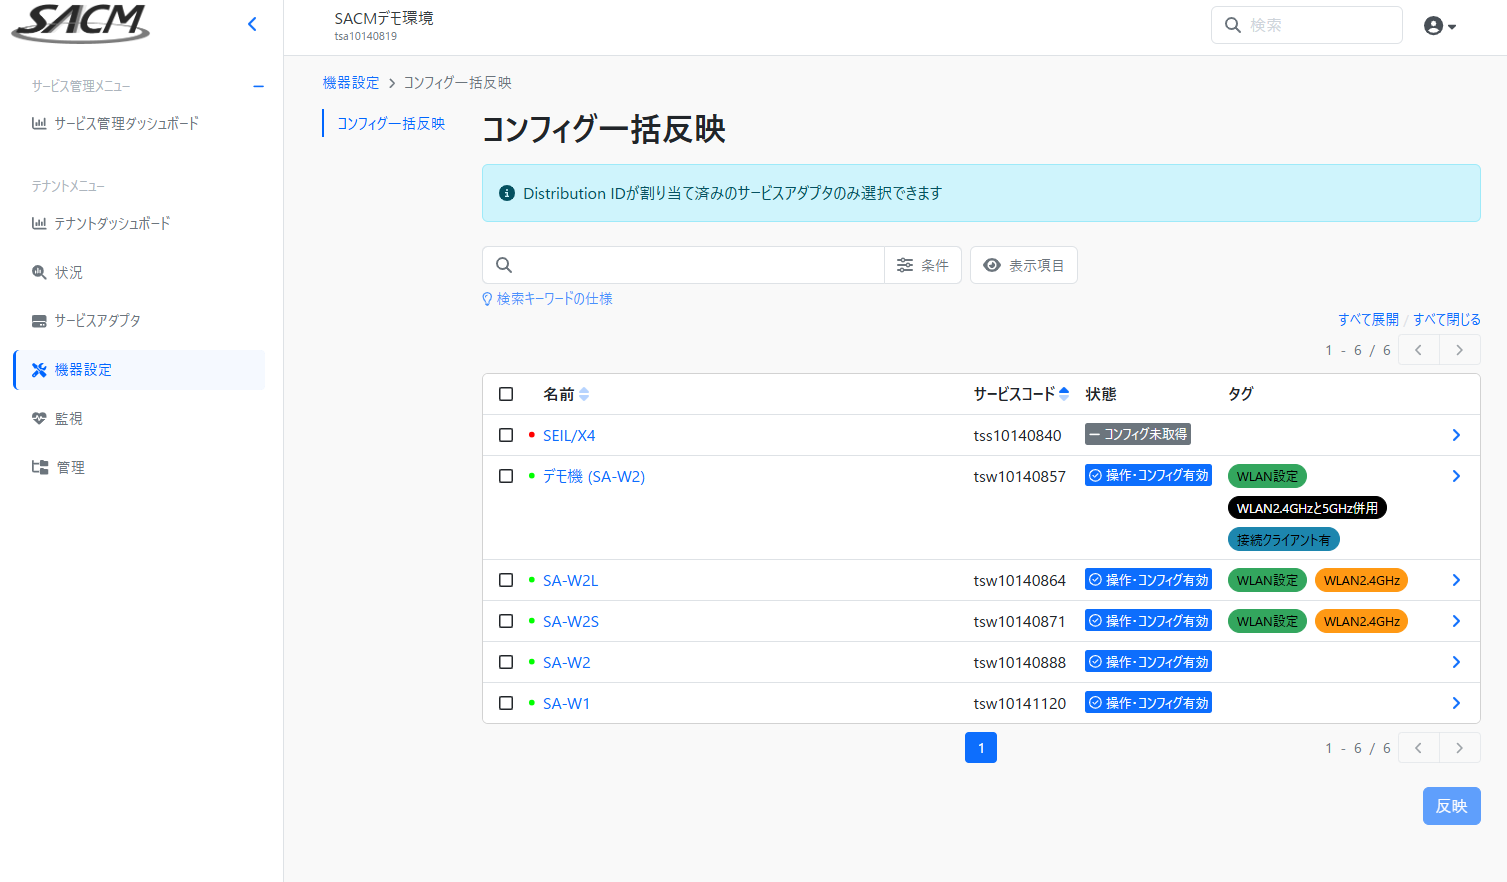Click the info icon in Distribution ID banner
The height and width of the screenshot is (882, 1507).
(507, 193)
